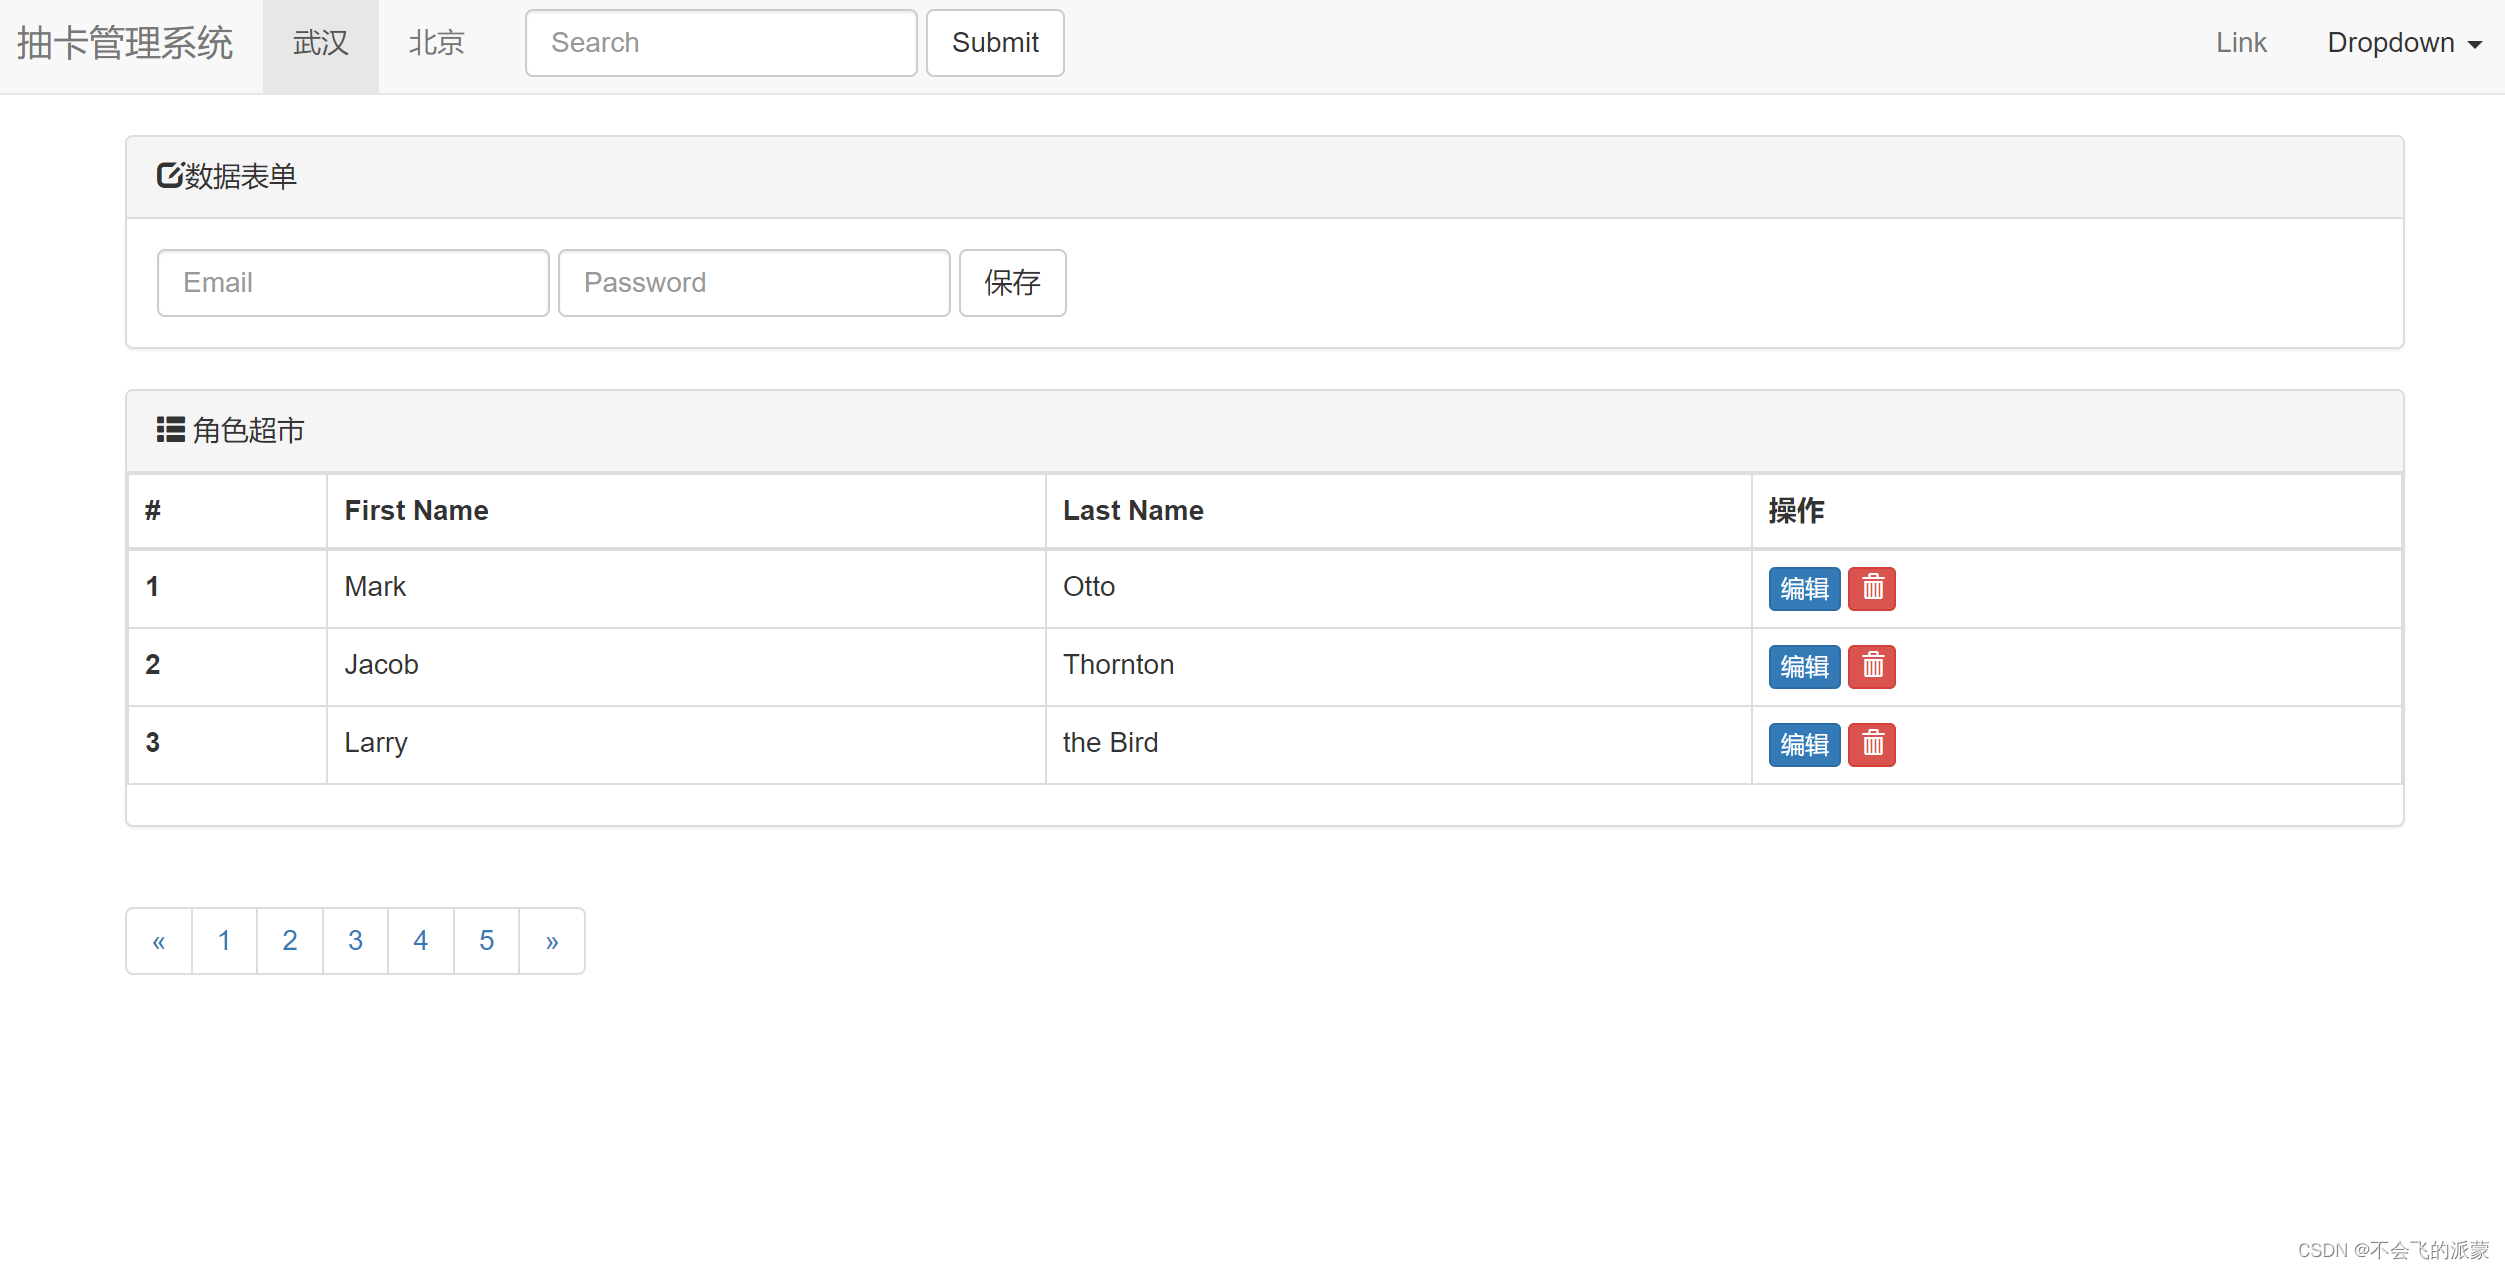Go to page 3 in pagination
The width and height of the screenshot is (2505, 1269).
[355, 940]
